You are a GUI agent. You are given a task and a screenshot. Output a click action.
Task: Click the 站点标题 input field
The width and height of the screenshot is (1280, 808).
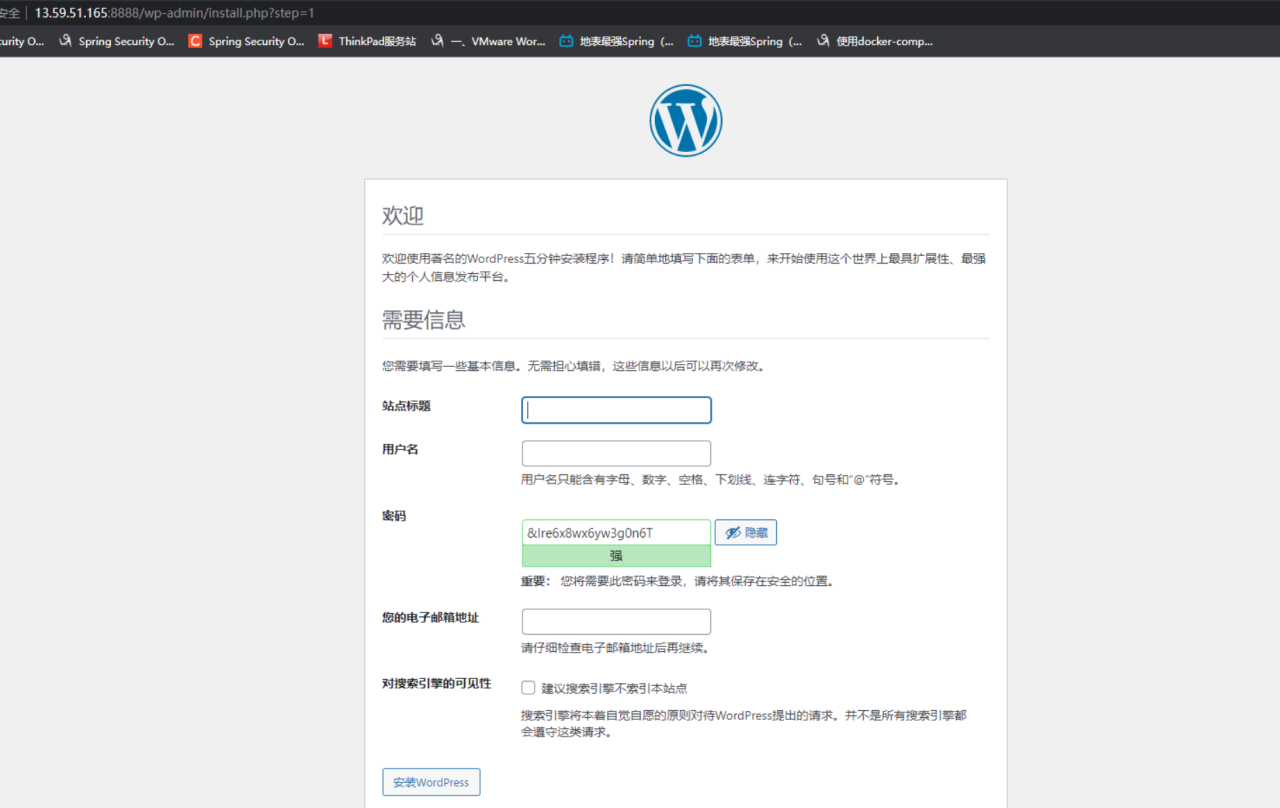tap(616, 410)
